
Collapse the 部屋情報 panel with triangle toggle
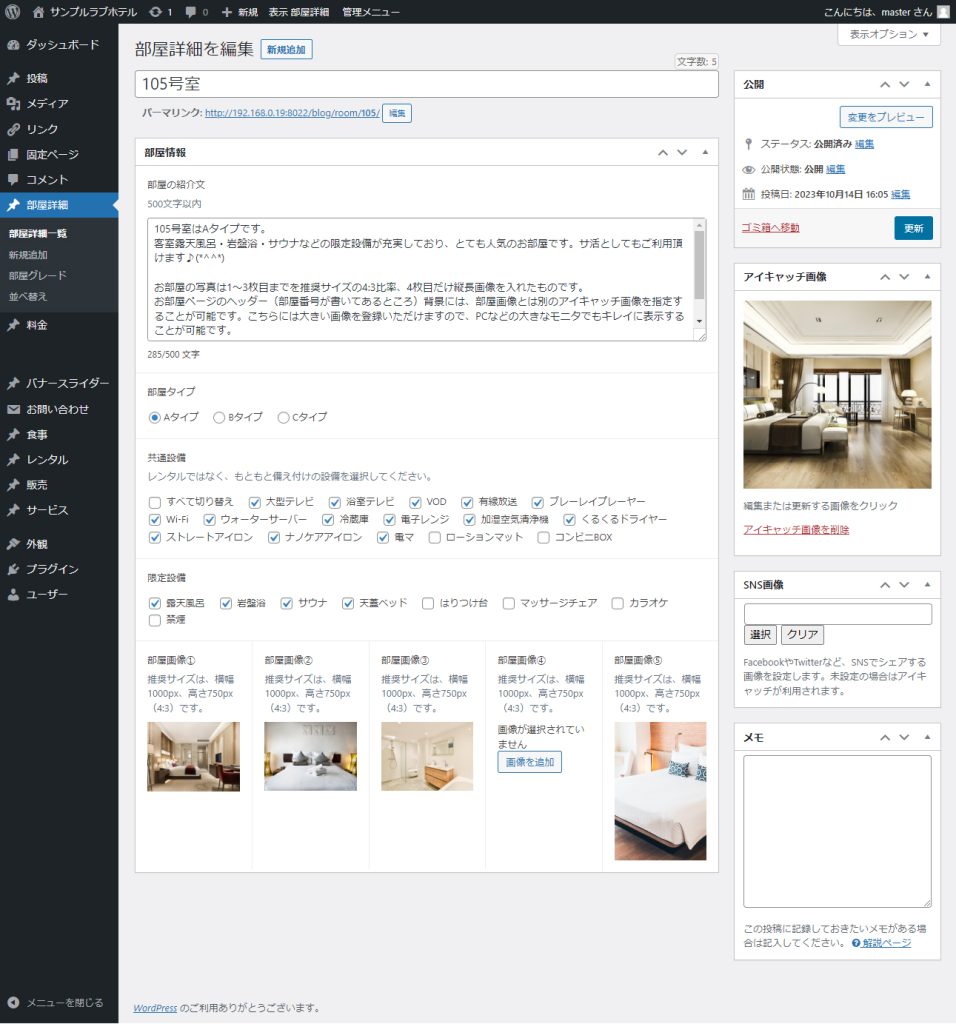[x=705, y=153]
